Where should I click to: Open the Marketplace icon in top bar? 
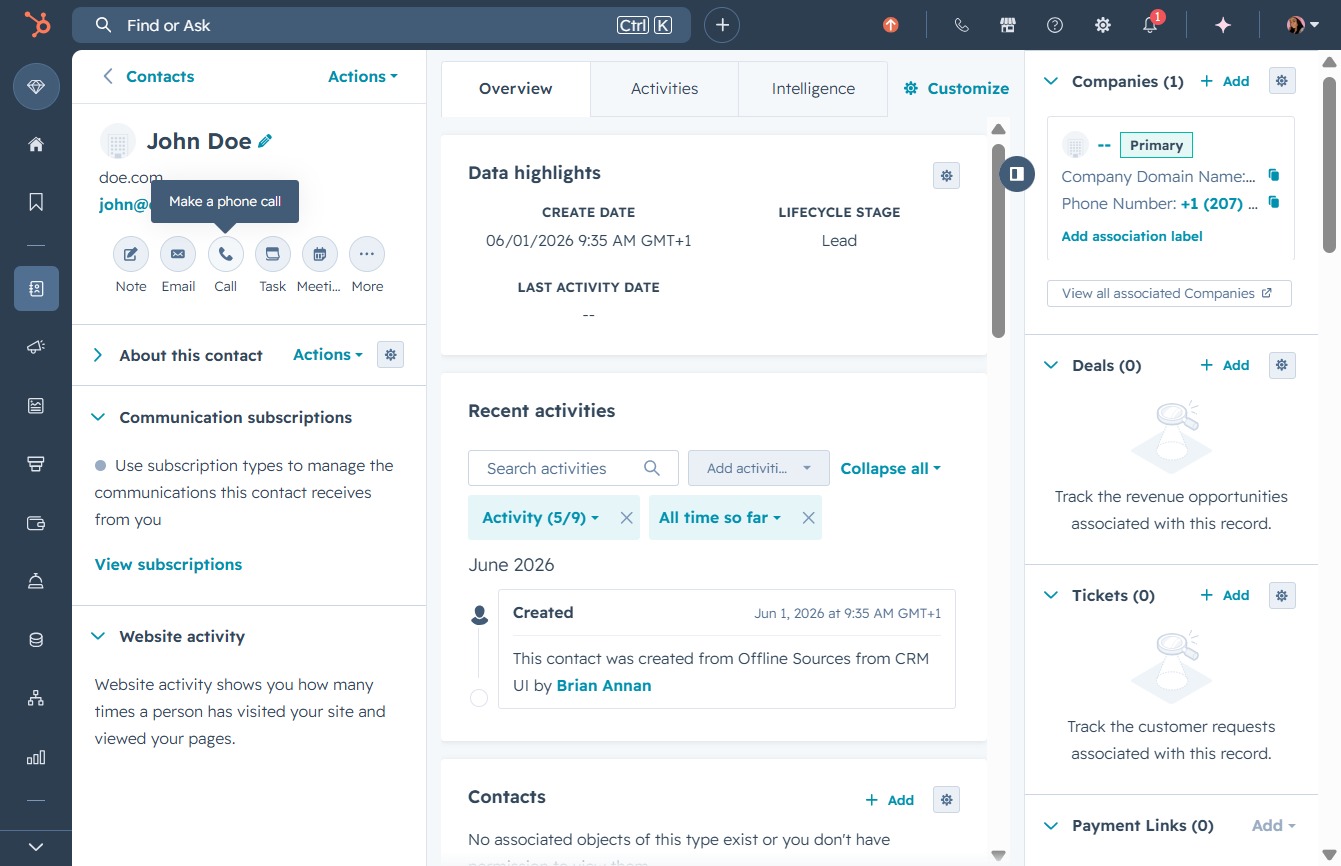tap(1008, 25)
